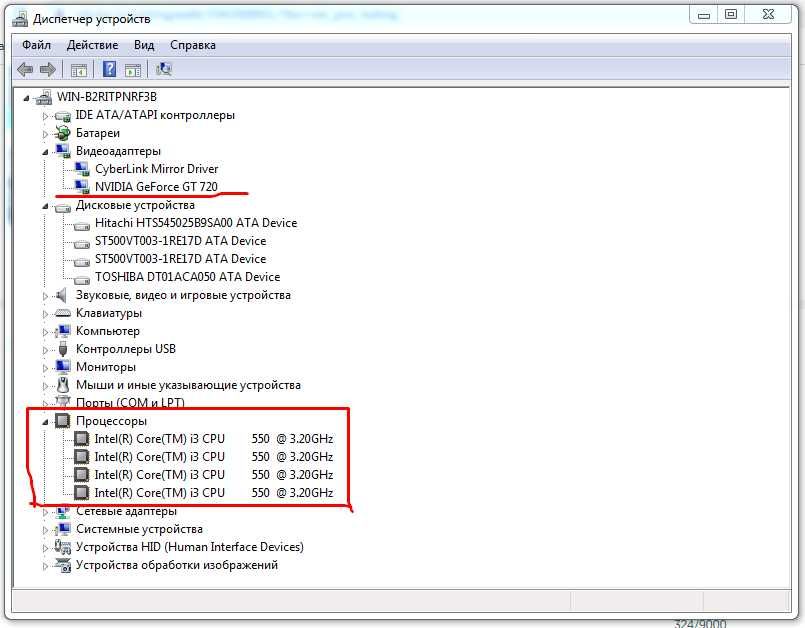Select Hitachi HTS545025B9SA00 ATA Device

click(x=196, y=223)
